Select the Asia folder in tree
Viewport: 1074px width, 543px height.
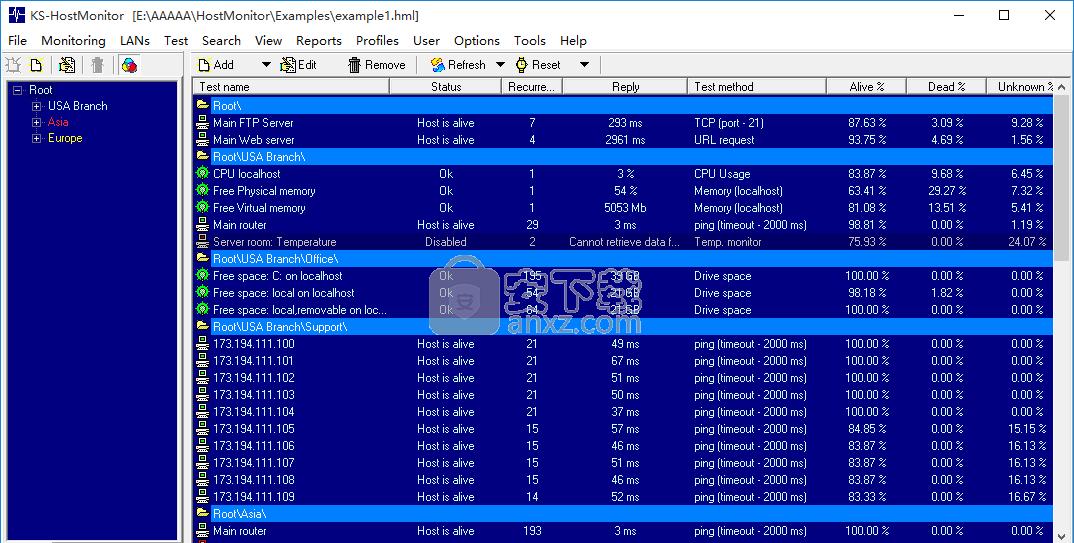(58, 122)
